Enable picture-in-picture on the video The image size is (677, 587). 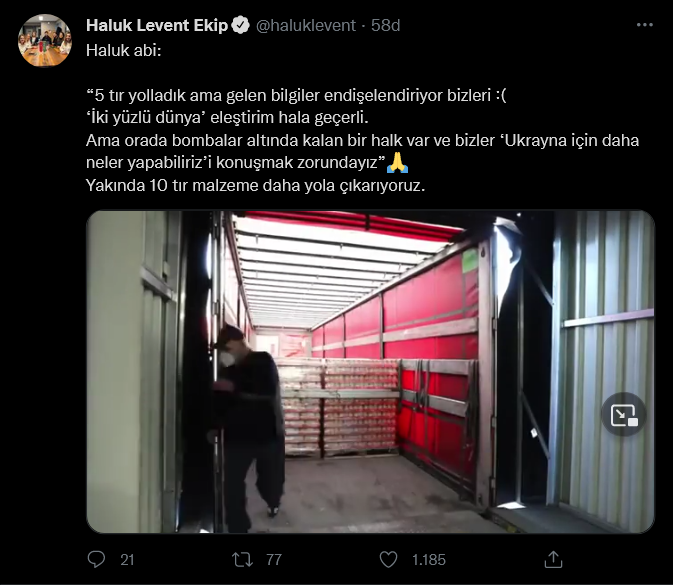(x=624, y=415)
